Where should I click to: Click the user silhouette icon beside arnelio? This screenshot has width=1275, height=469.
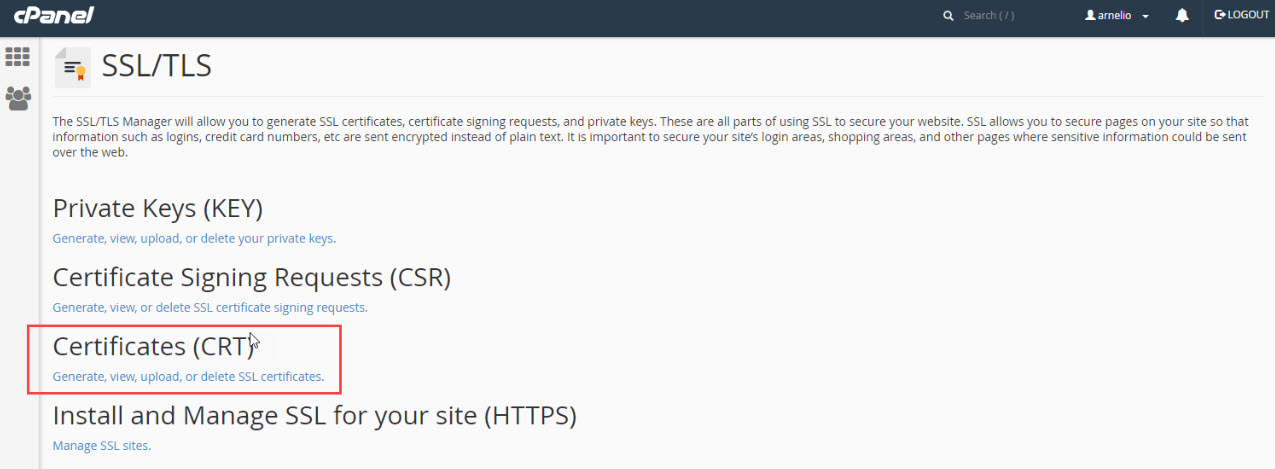[x=1090, y=16]
